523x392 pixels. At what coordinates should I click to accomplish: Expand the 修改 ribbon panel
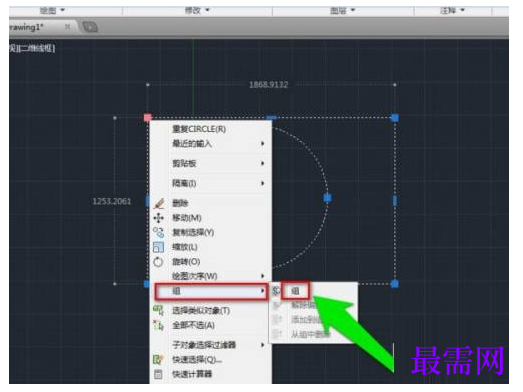197,10
